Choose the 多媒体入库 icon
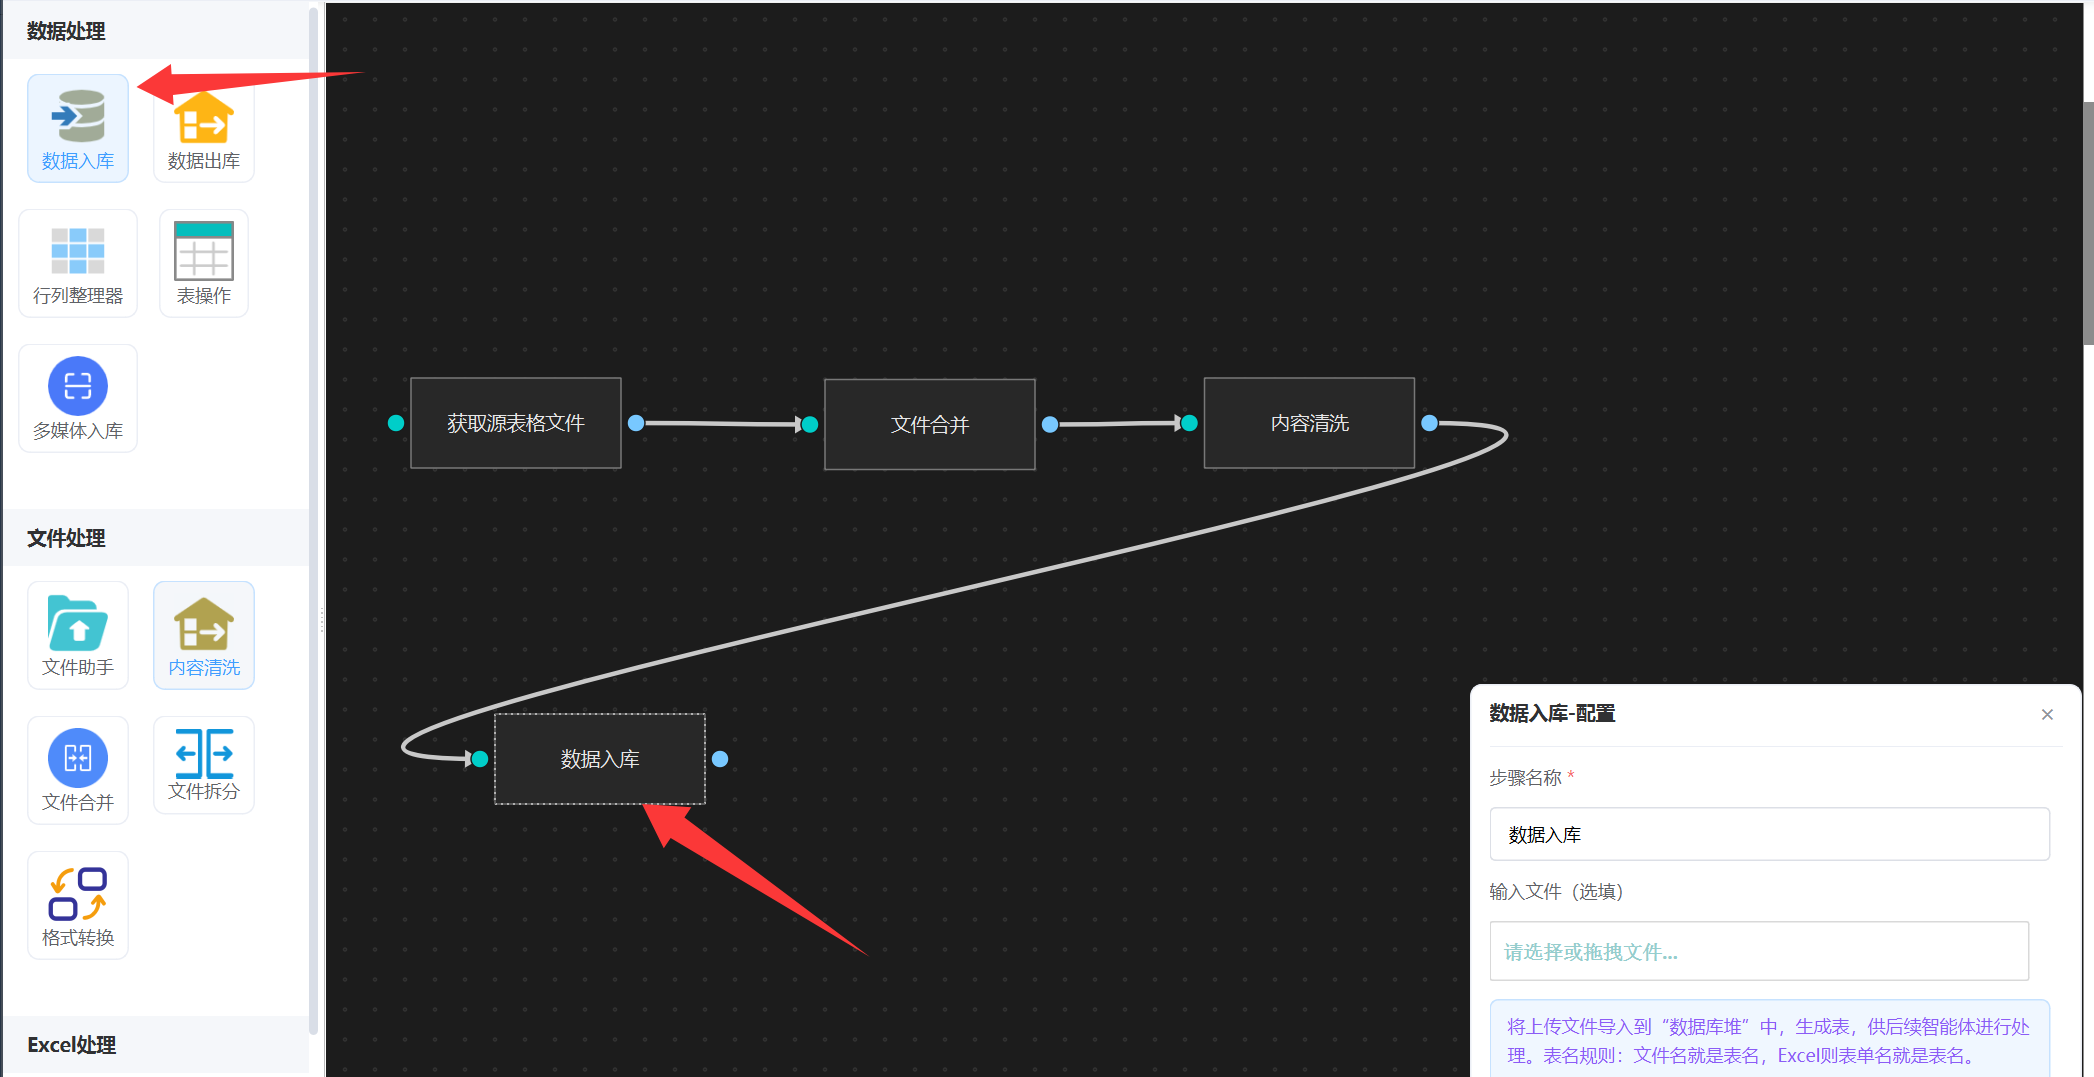Viewport: 2094px width, 1077px height. point(78,399)
